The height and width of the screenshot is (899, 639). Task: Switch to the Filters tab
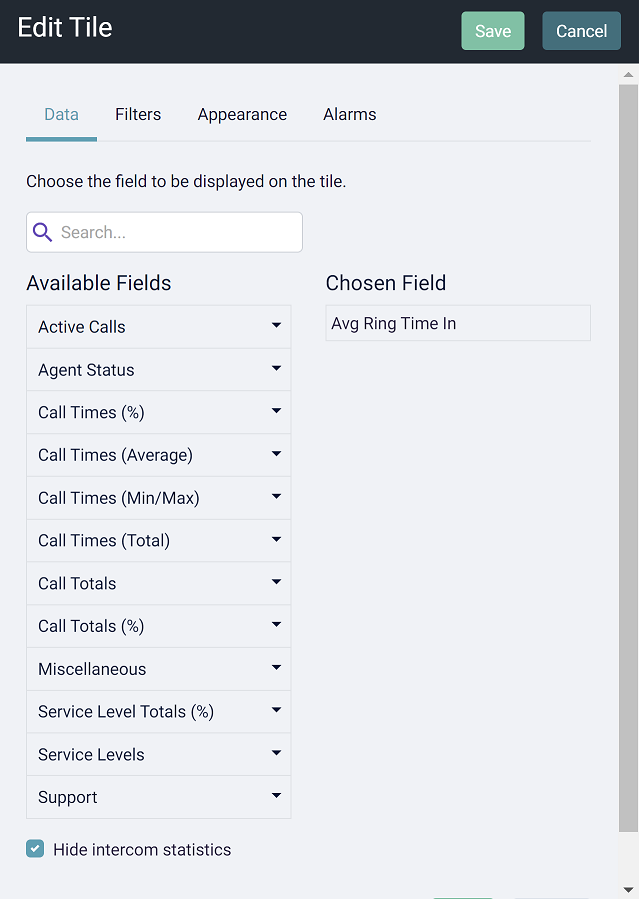(138, 114)
